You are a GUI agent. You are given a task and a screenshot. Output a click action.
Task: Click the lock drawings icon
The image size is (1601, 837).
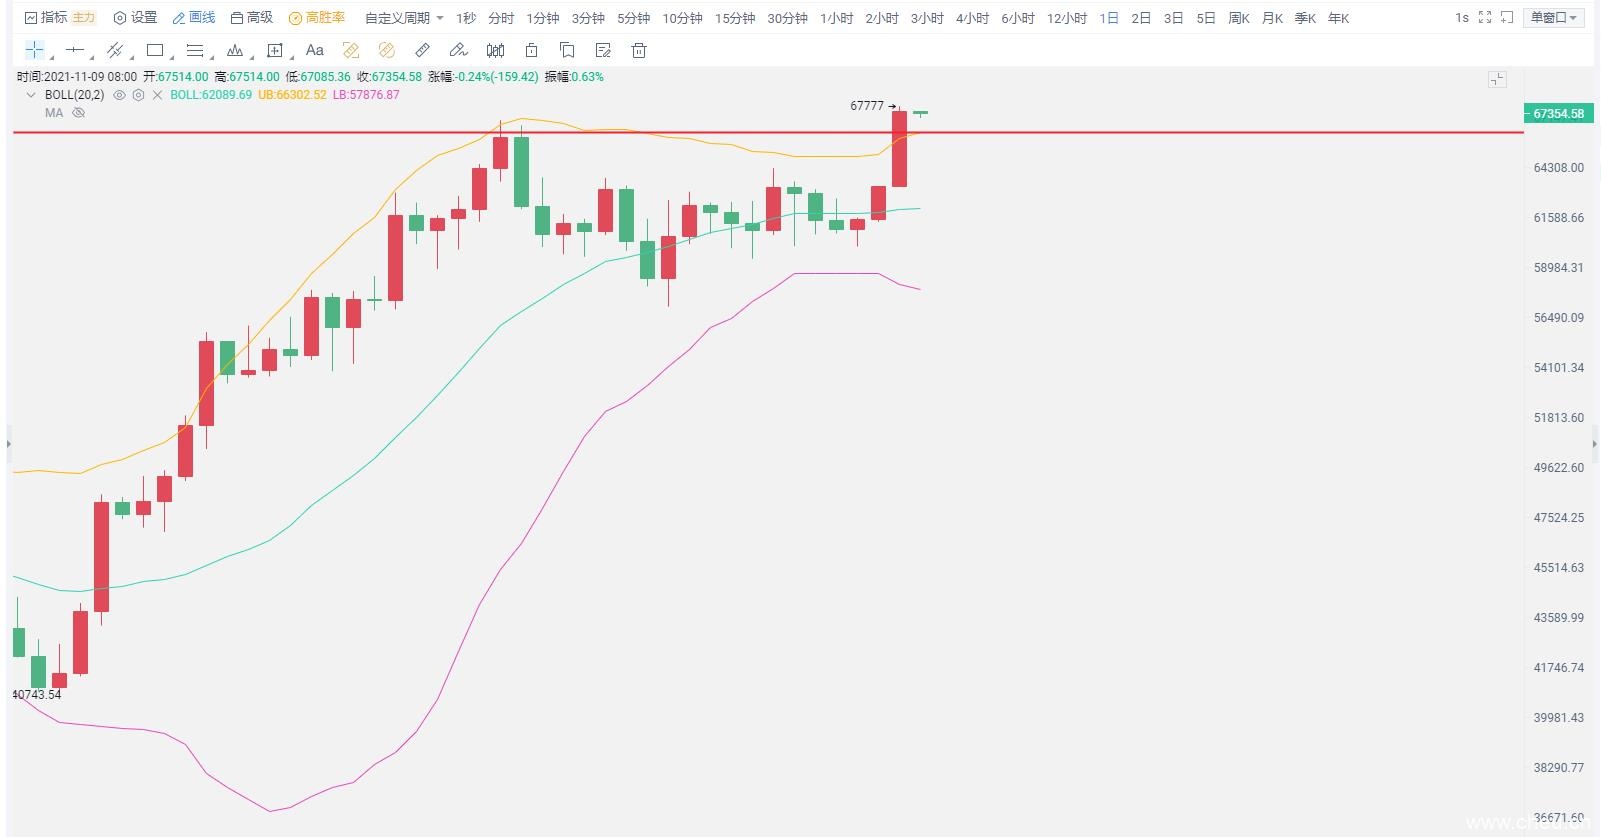[531, 50]
